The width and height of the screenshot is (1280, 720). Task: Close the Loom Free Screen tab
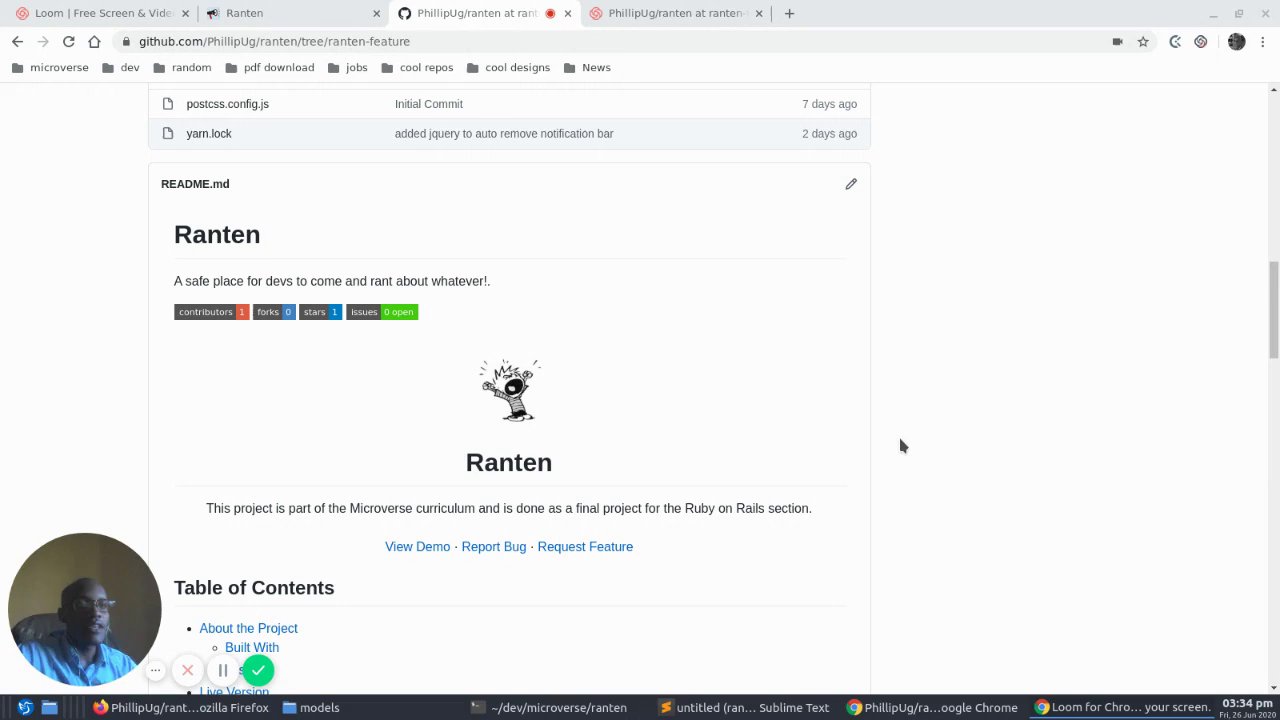coord(185,13)
